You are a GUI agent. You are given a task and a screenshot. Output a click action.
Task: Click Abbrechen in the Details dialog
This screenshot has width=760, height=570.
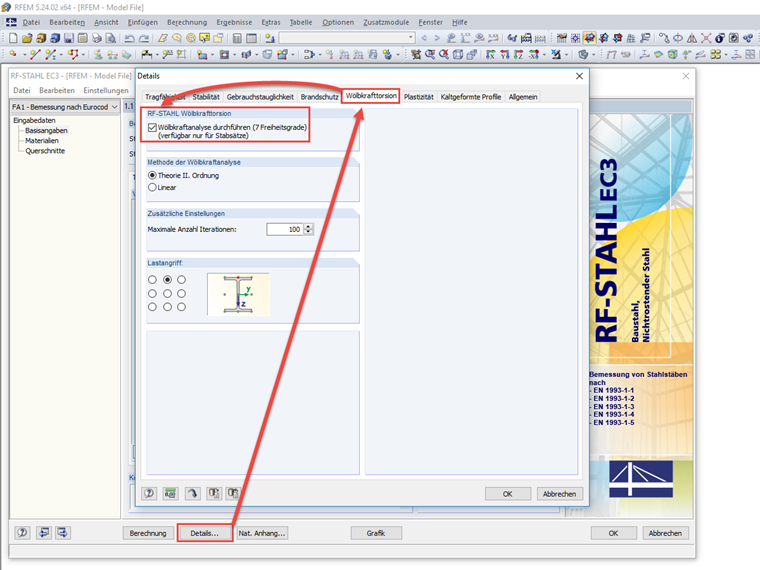(x=559, y=494)
